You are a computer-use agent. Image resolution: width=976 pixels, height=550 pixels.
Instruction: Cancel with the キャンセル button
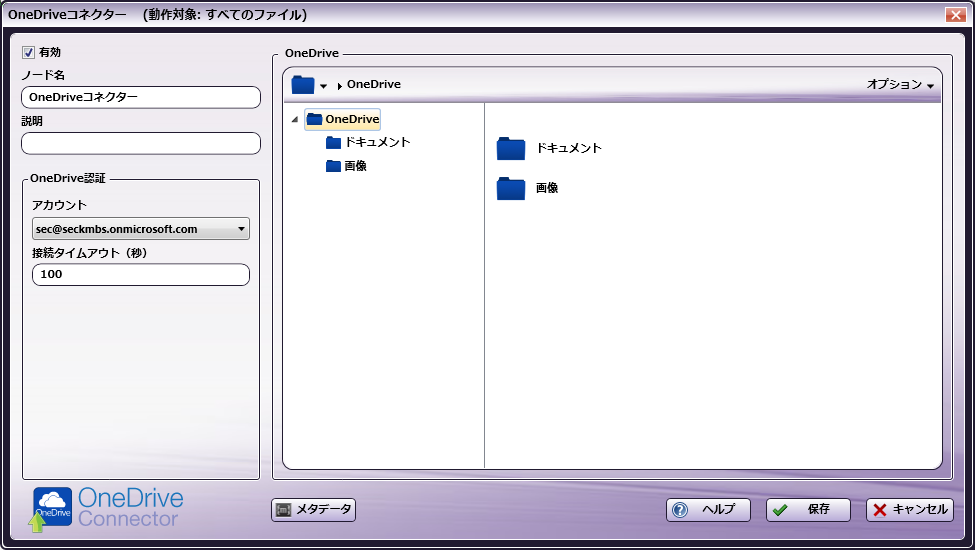909,510
